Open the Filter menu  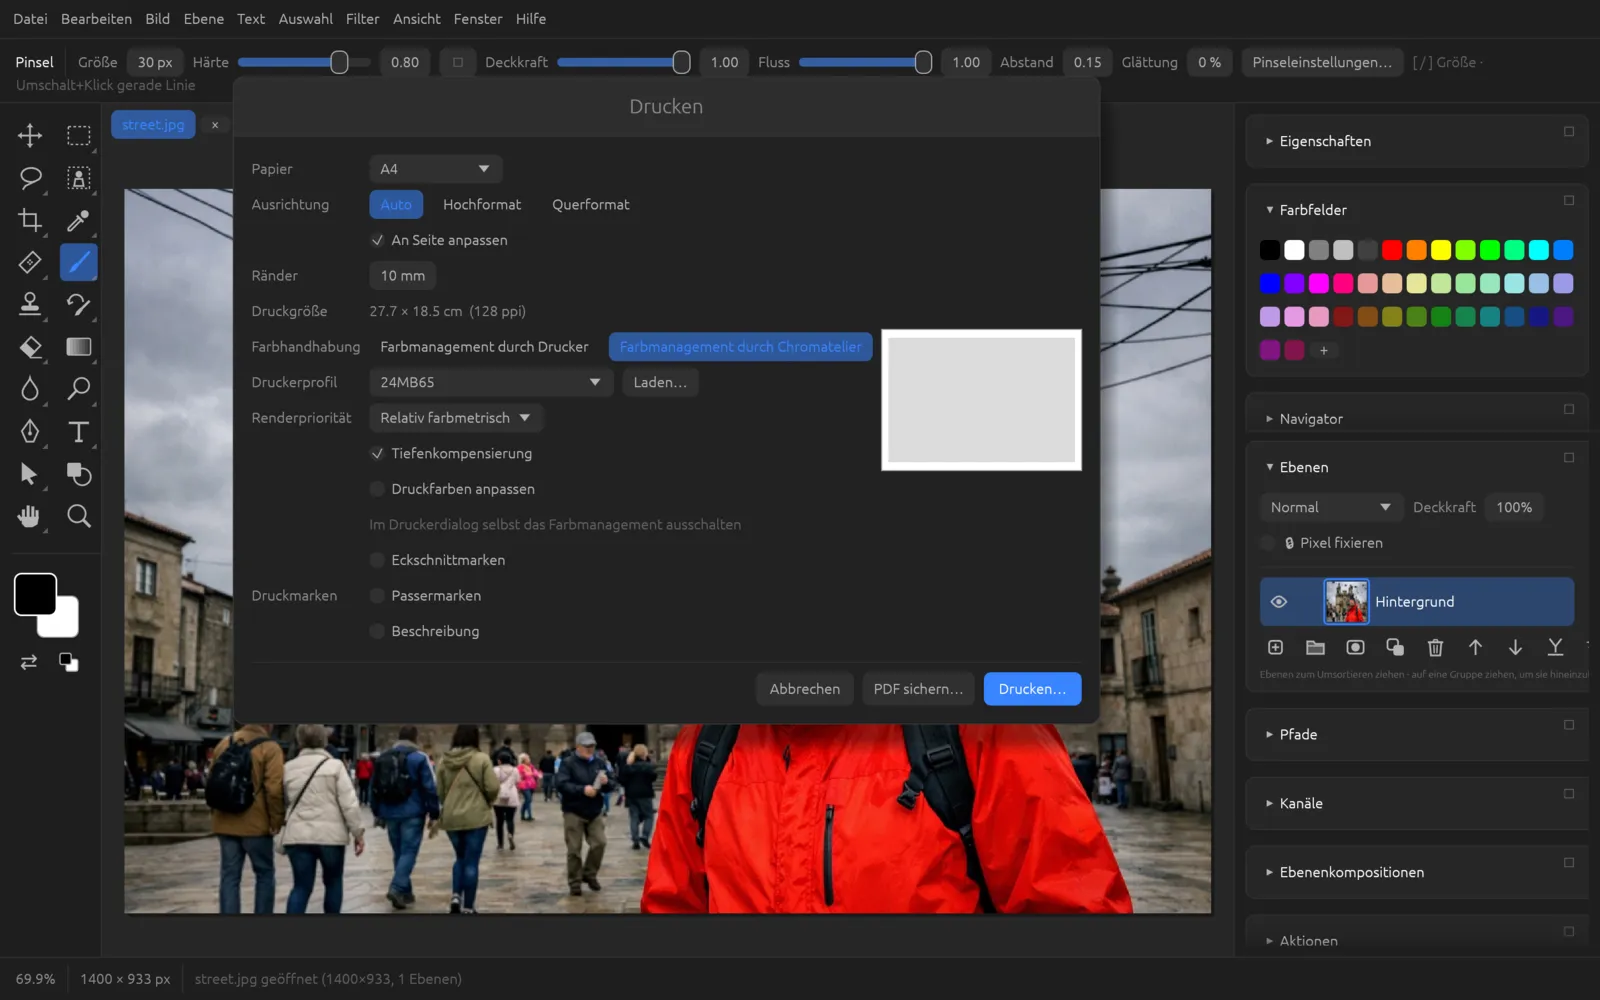362,19
